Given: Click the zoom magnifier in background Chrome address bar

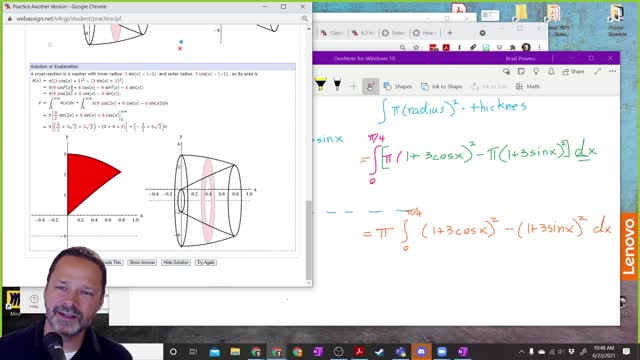Looking at the screenshot, I should (403, 47).
